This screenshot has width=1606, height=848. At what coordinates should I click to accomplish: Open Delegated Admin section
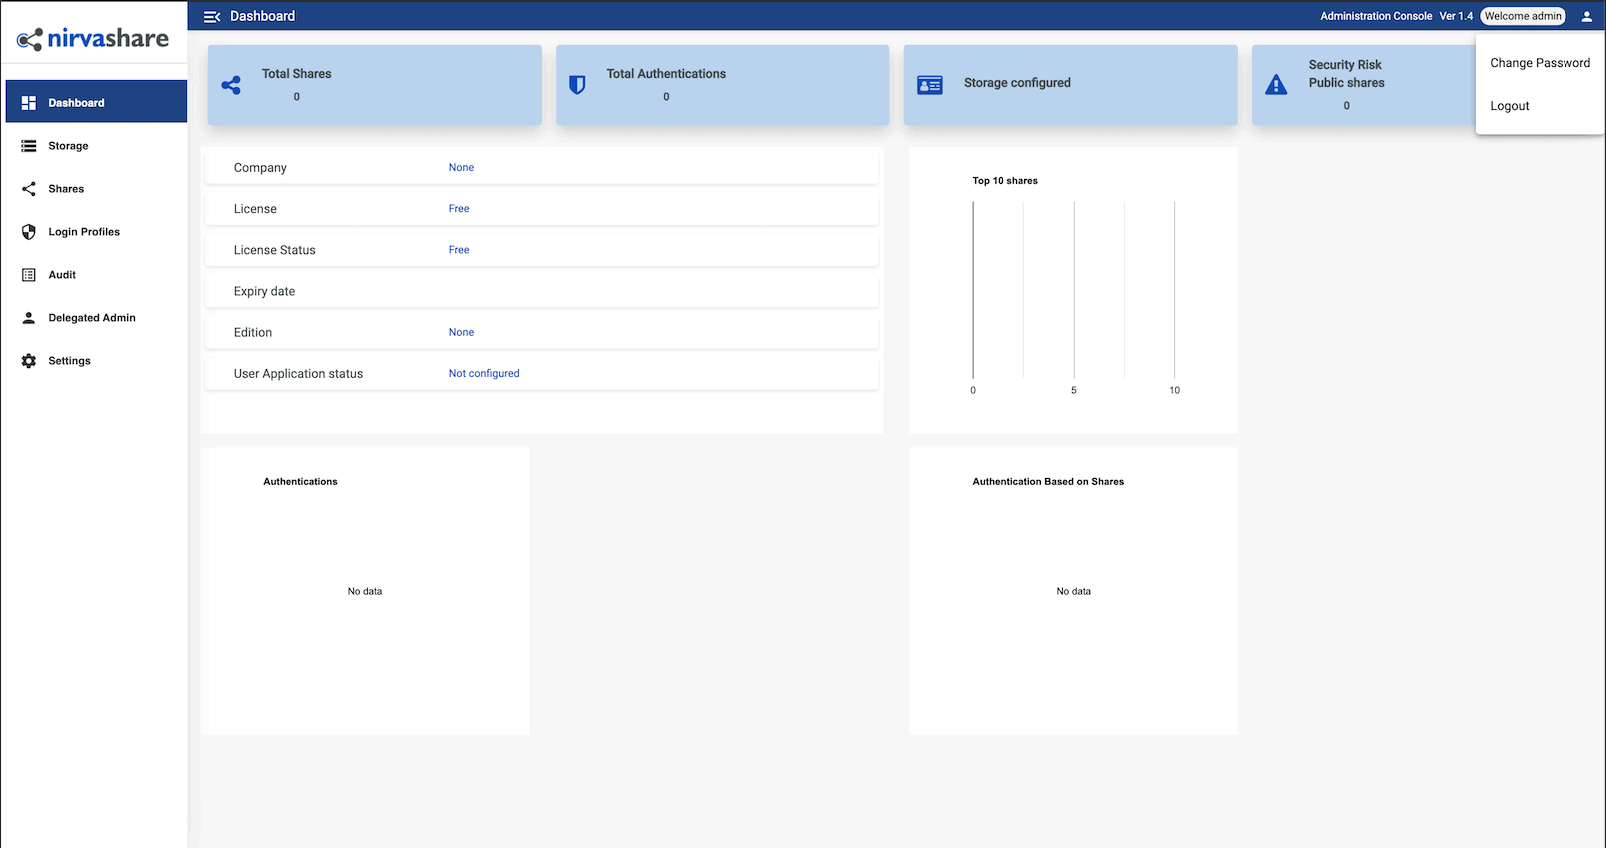click(x=91, y=318)
